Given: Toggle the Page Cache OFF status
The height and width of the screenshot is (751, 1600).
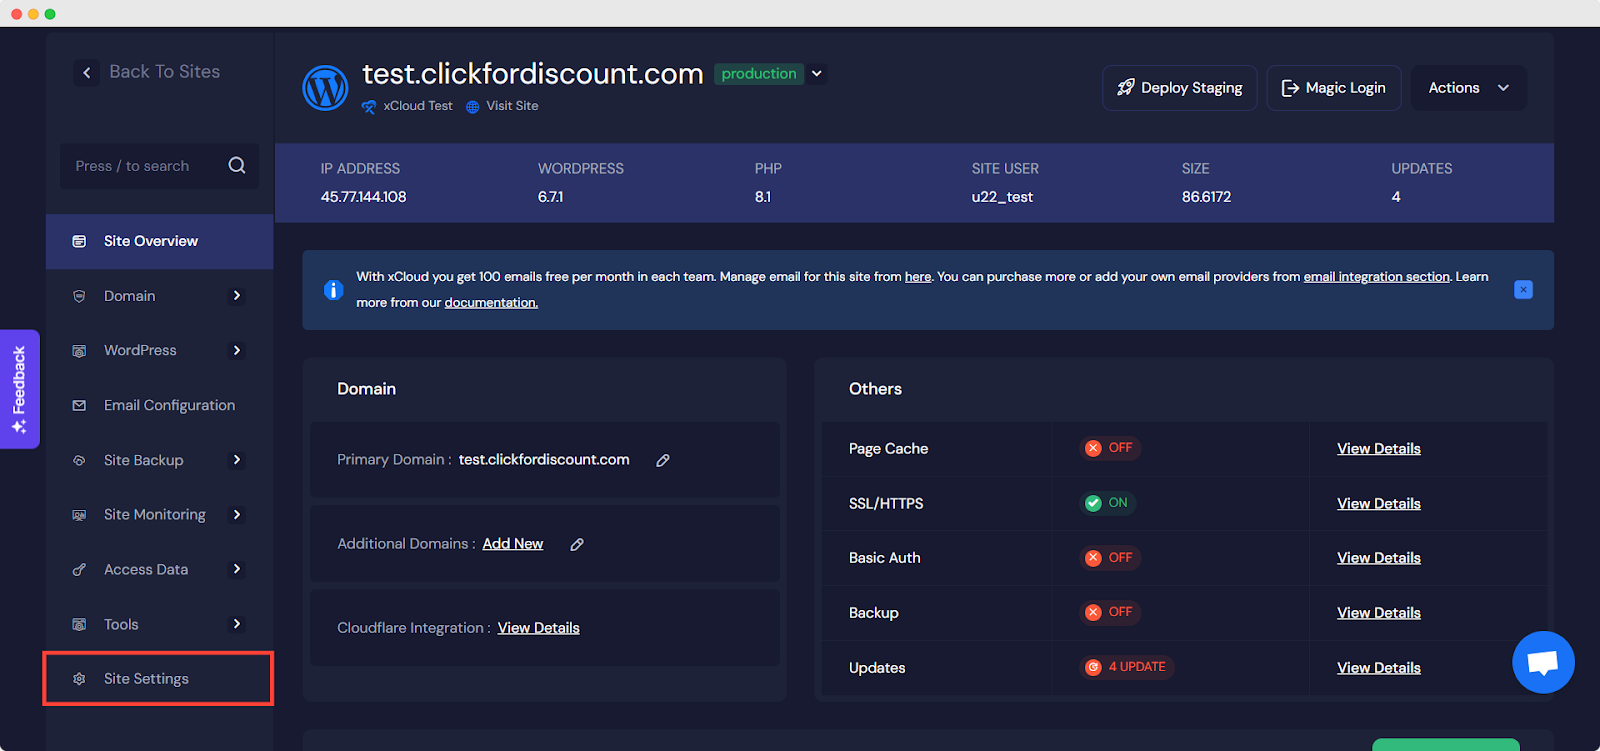Looking at the screenshot, I should point(1110,448).
